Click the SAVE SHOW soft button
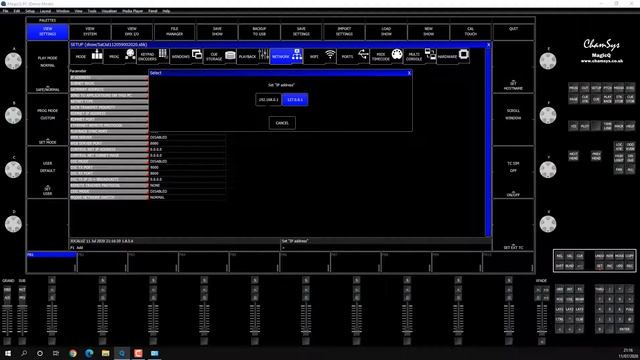640x360 pixels. [217, 32]
